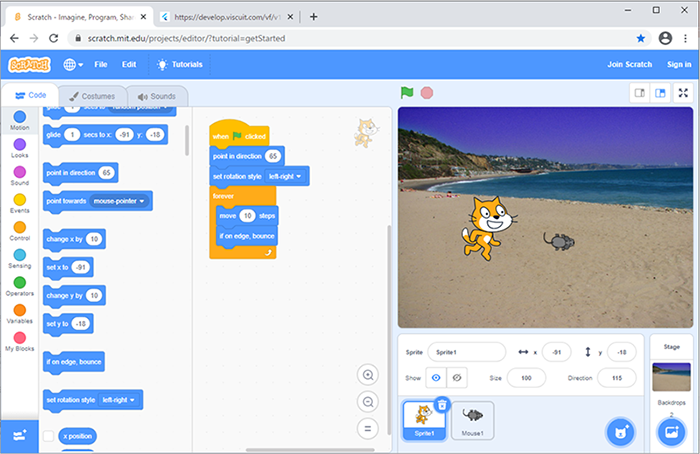Viewport: 700px width, 454px height.
Task: Select the Motion block category
Action: click(20, 121)
